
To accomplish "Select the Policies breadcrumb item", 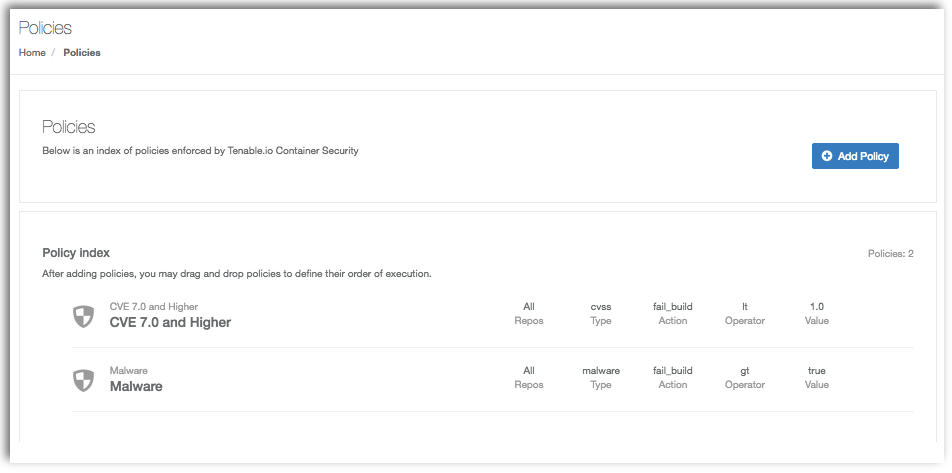I will tap(82, 53).
